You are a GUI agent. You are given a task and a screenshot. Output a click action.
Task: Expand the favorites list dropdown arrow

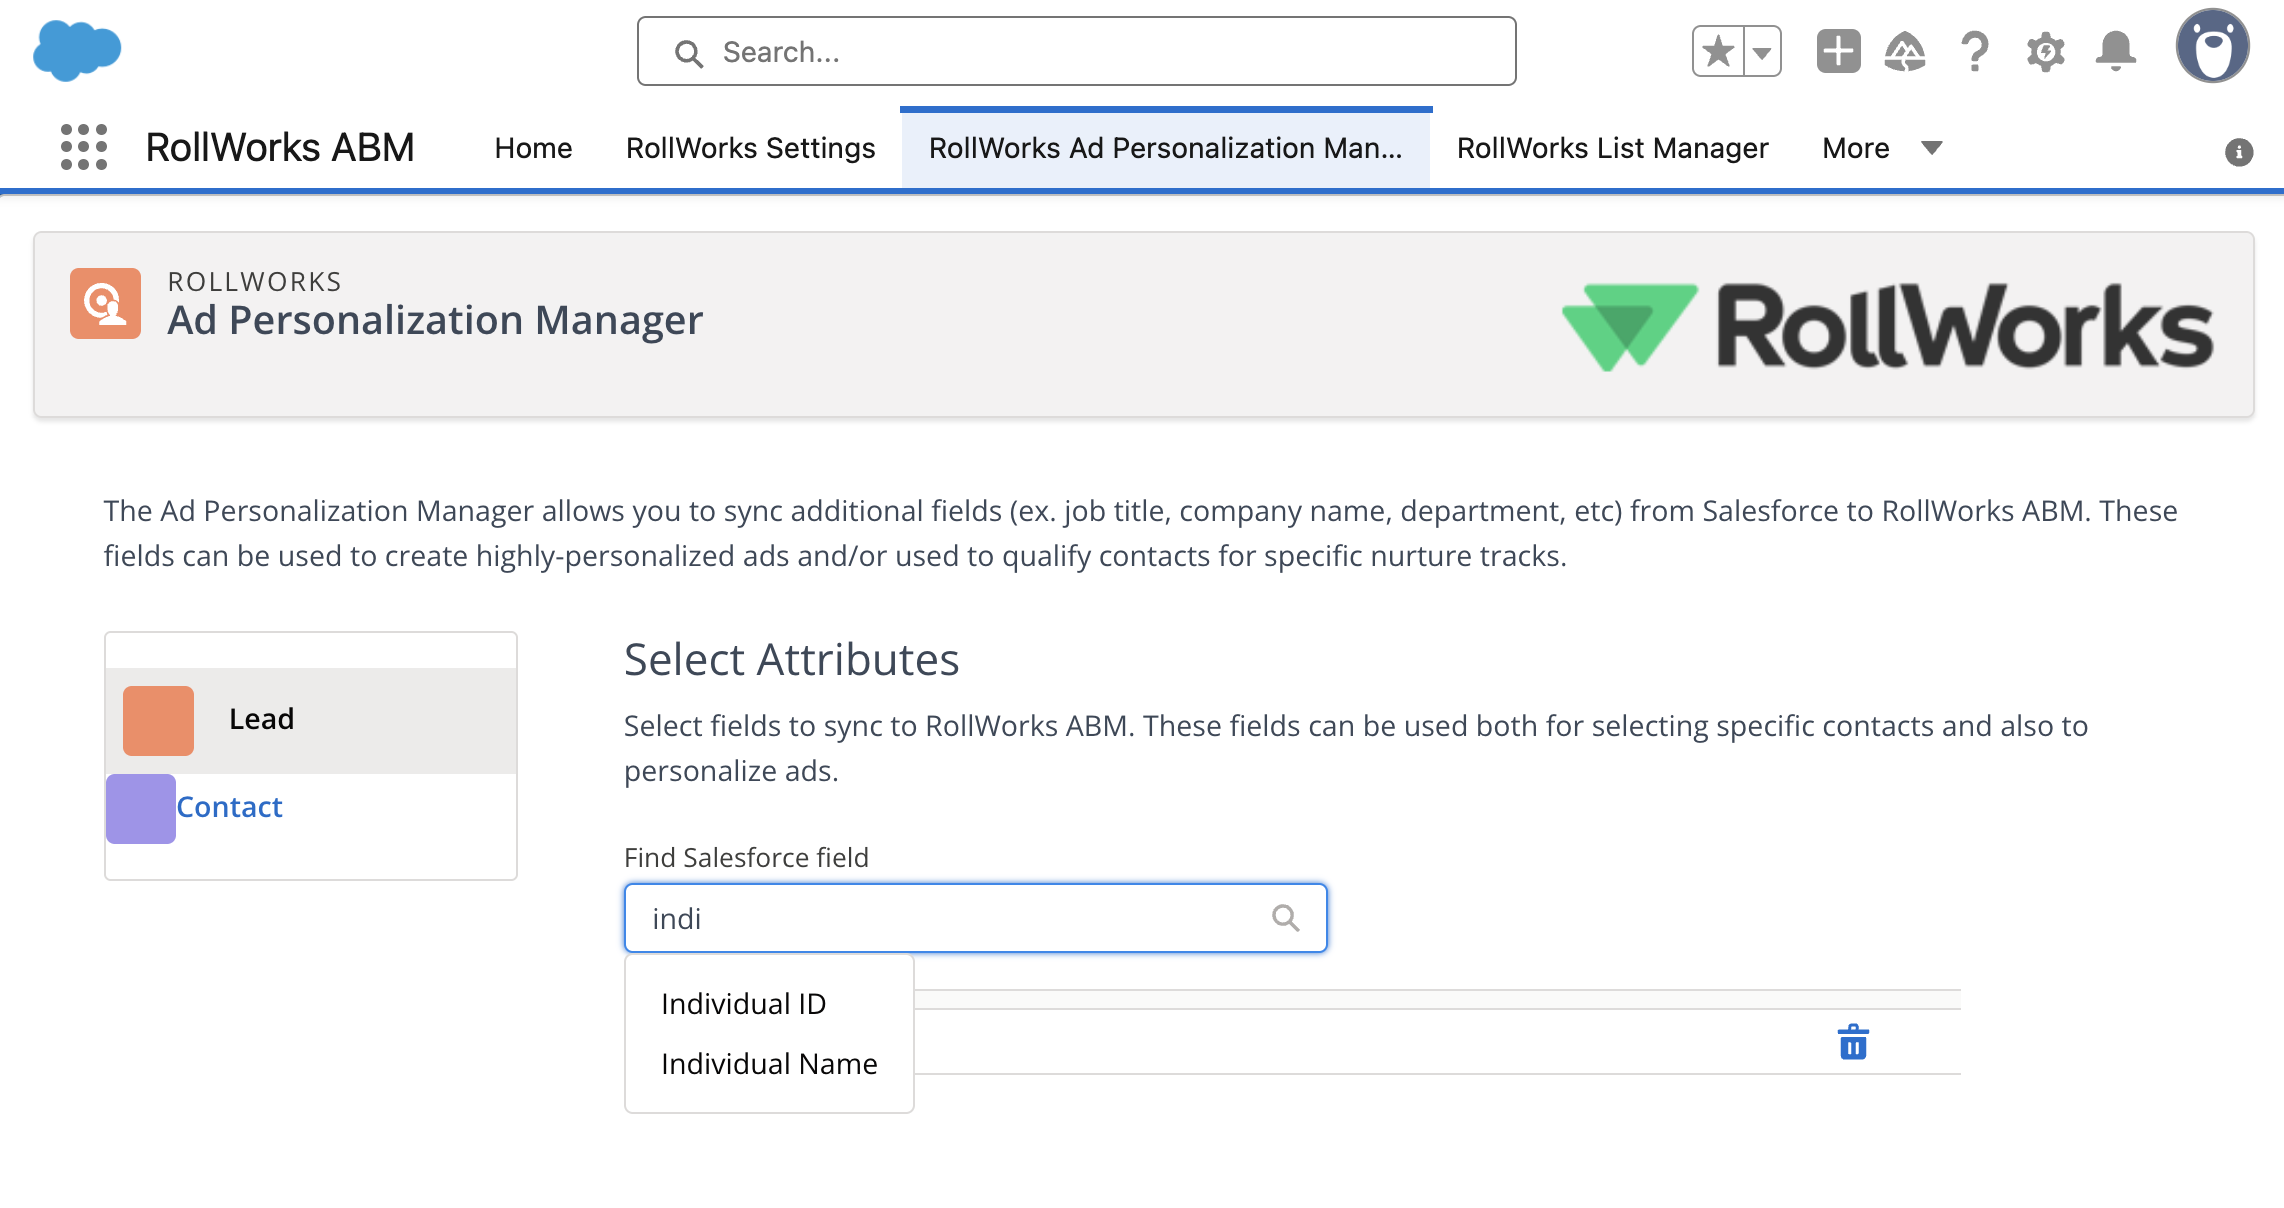[x=1762, y=51]
